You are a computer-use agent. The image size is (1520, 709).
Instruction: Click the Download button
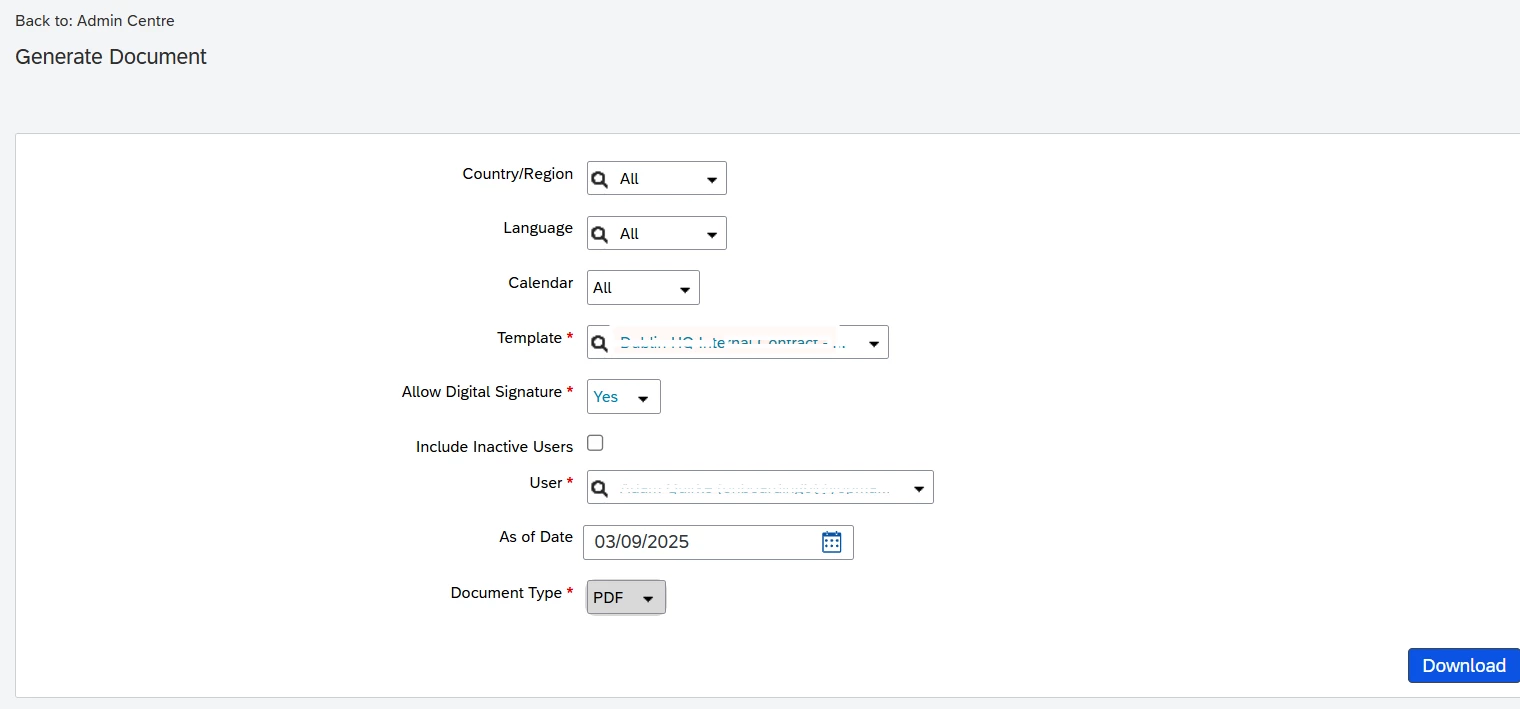(1464, 666)
